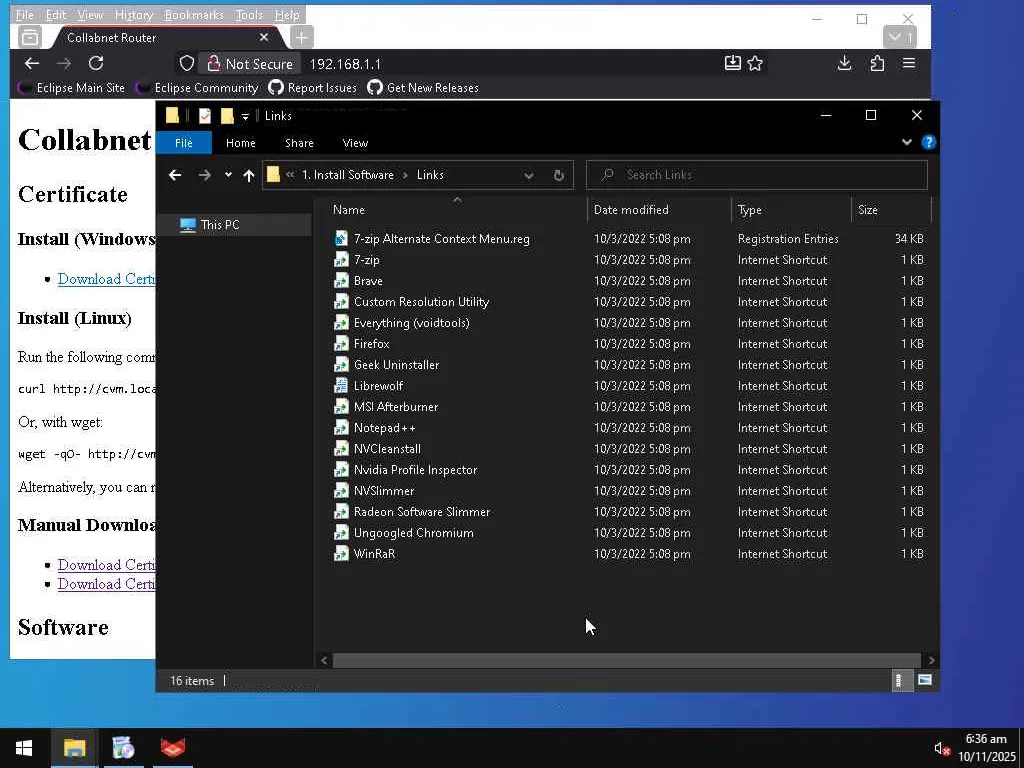Click the breadcrumb double chevron before Install Software
This screenshot has height=768, width=1024.
pyautogui.click(x=290, y=175)
